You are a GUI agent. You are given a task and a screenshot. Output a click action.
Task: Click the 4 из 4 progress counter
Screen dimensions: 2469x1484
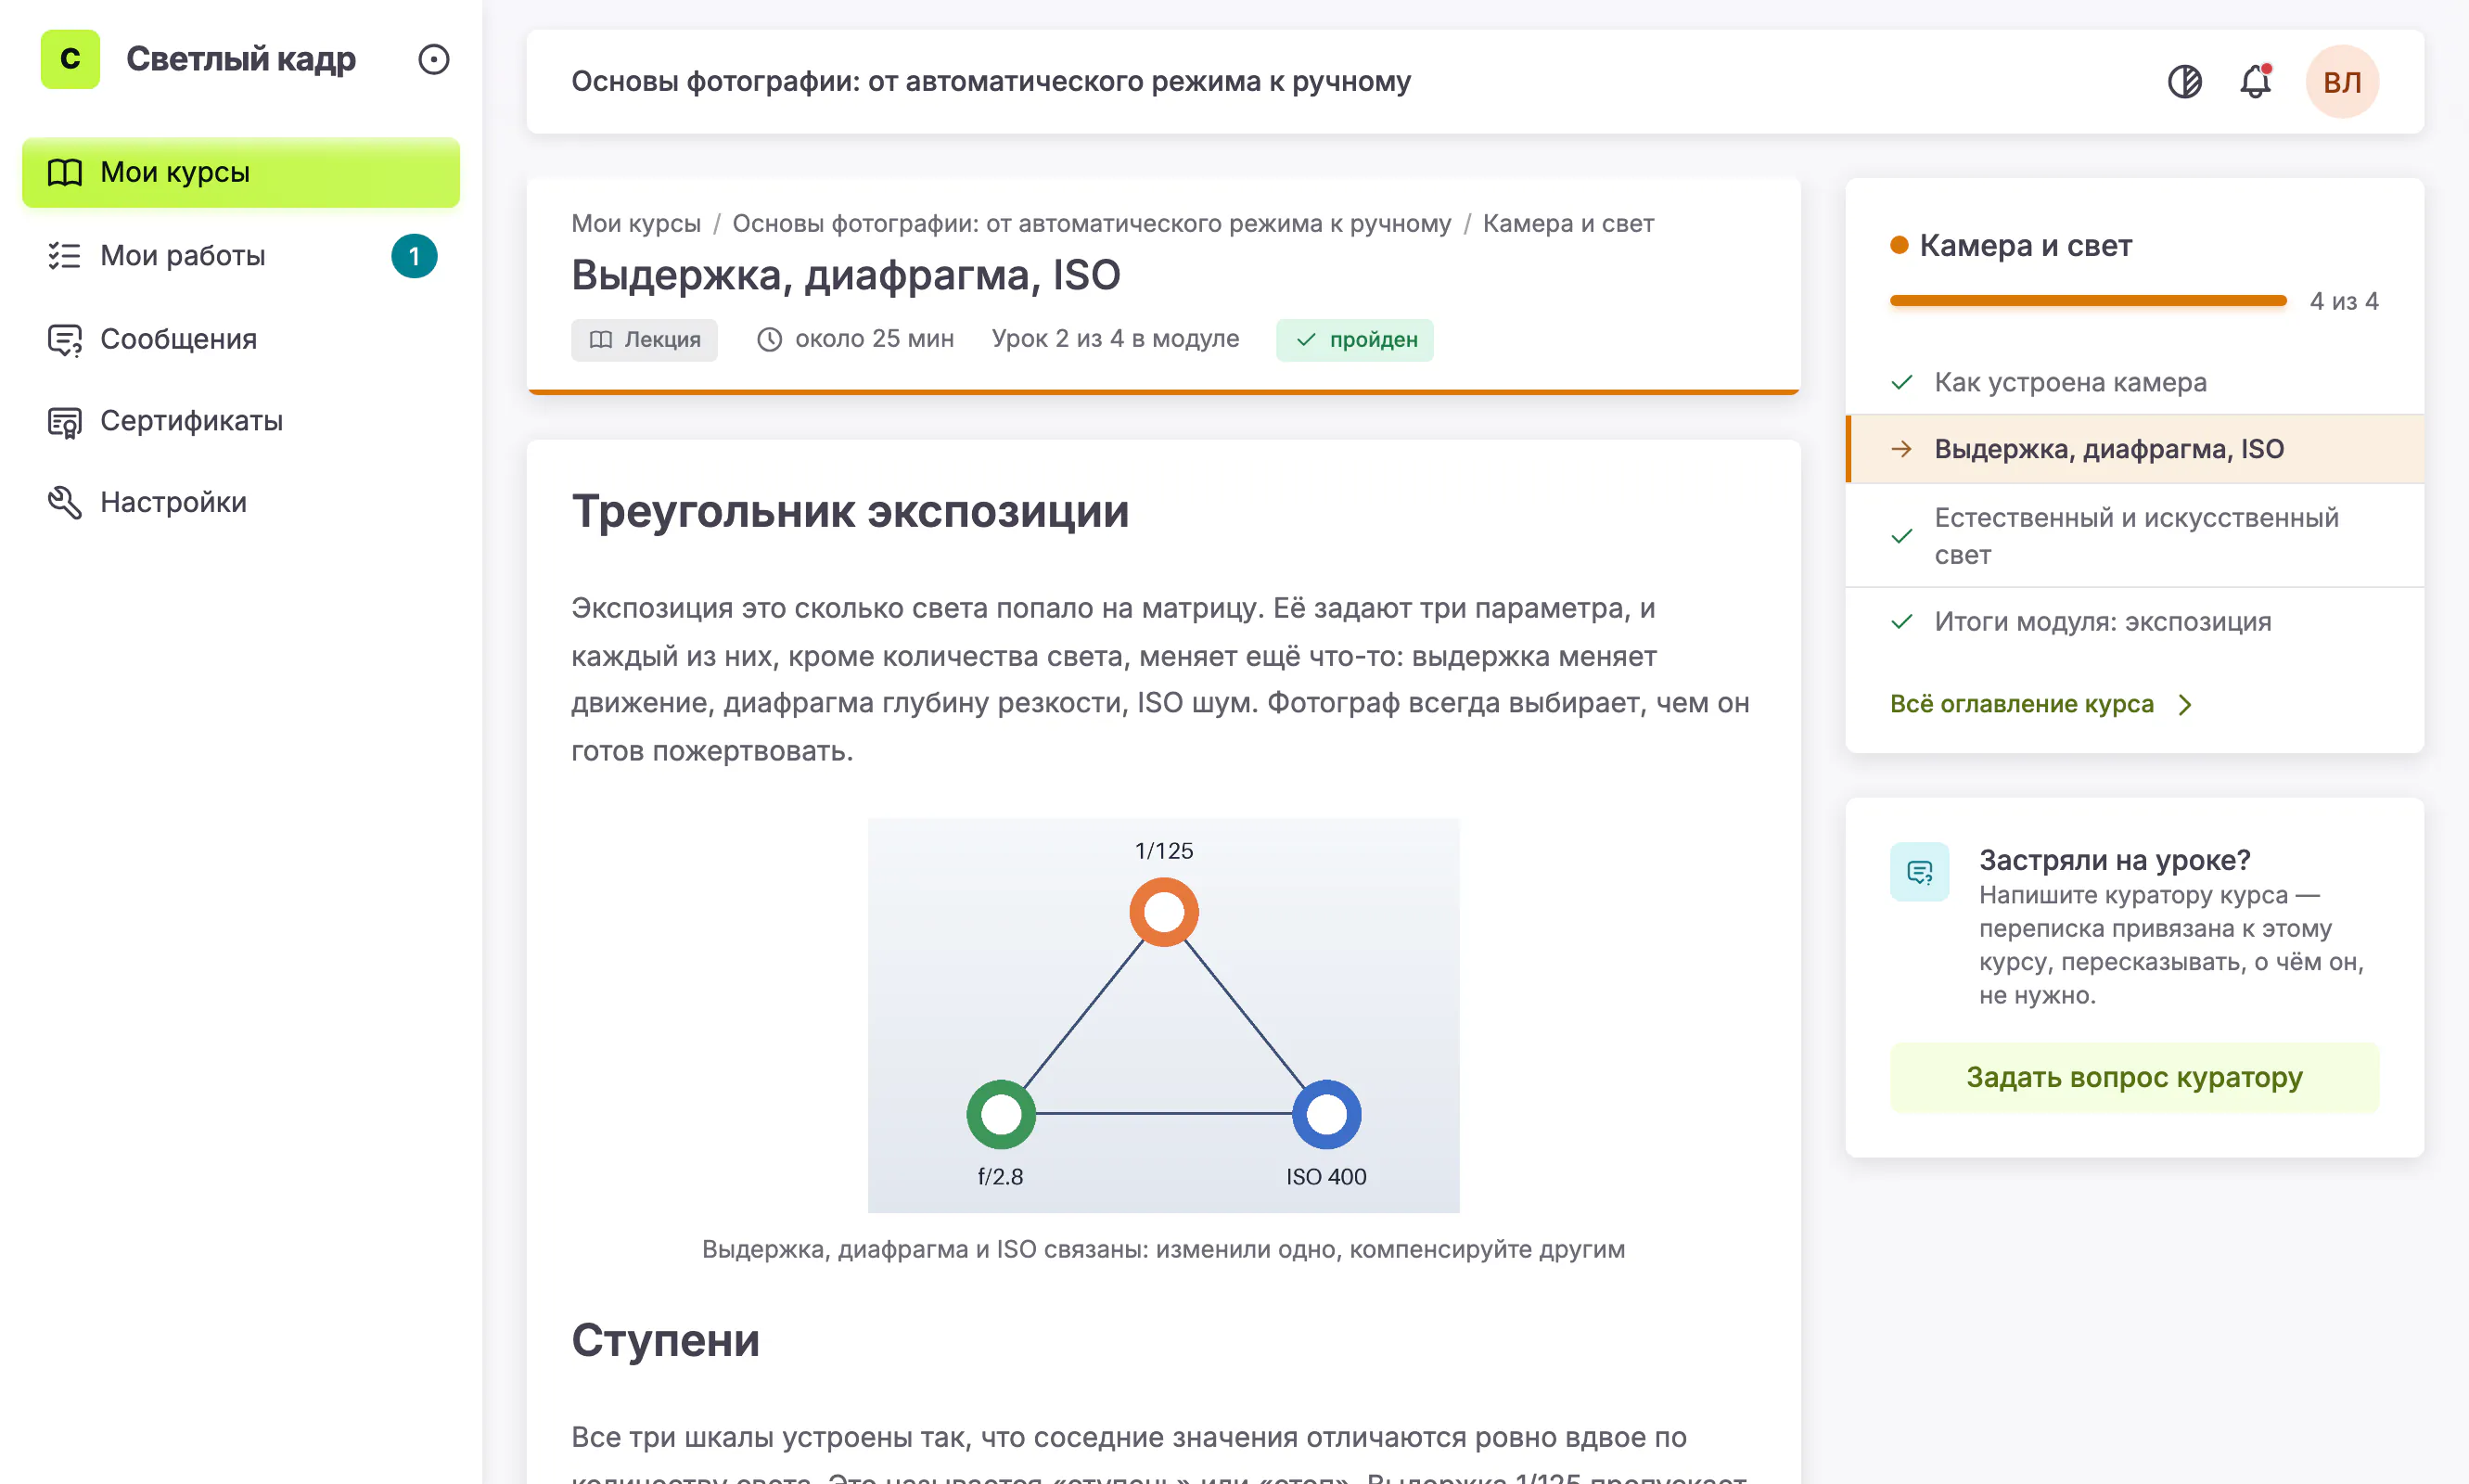(x=2344, y=302)
